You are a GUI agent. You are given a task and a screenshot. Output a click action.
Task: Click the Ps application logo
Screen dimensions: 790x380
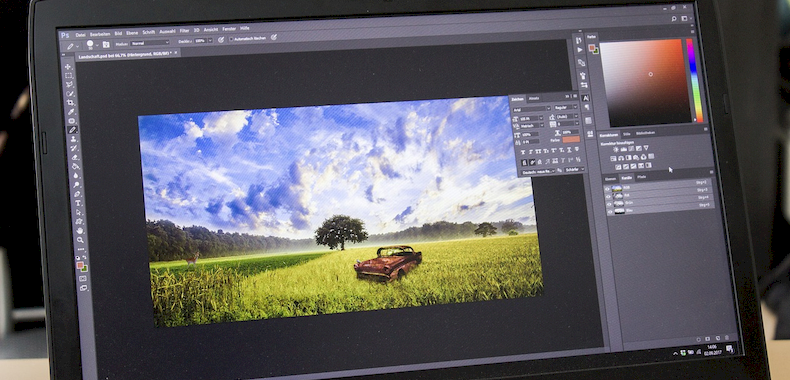click(x=65, y=35)
